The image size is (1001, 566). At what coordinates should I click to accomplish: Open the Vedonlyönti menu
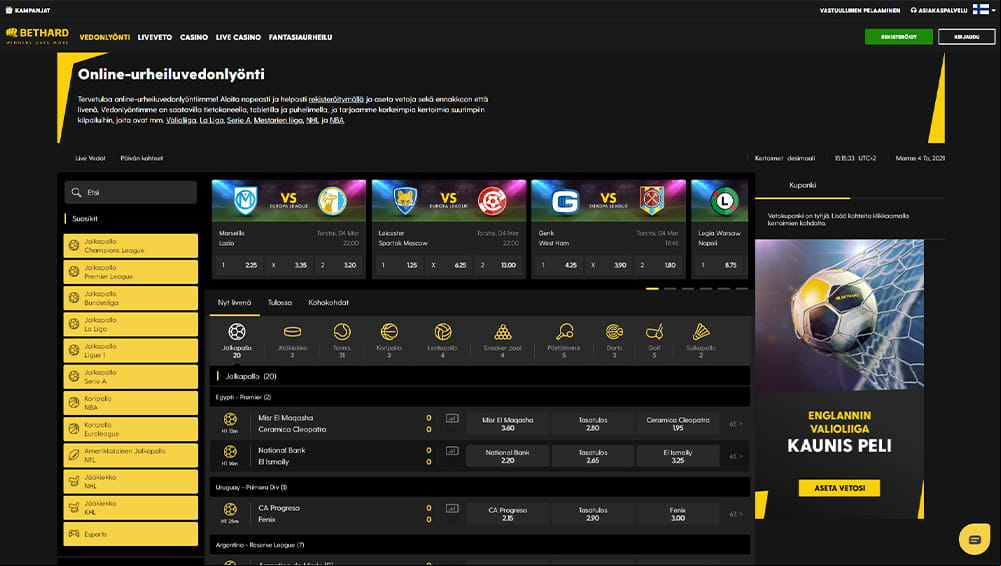tap(105, 37)
